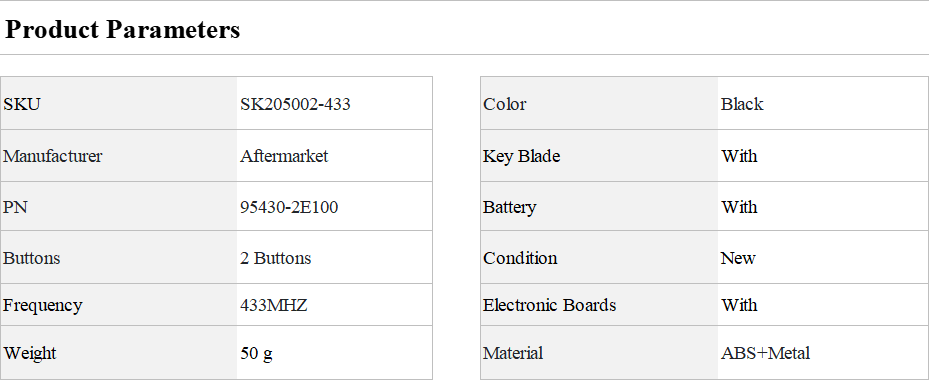Select the SKU value SK205002-433
This screenshot has height=380, width=929.
295,104
